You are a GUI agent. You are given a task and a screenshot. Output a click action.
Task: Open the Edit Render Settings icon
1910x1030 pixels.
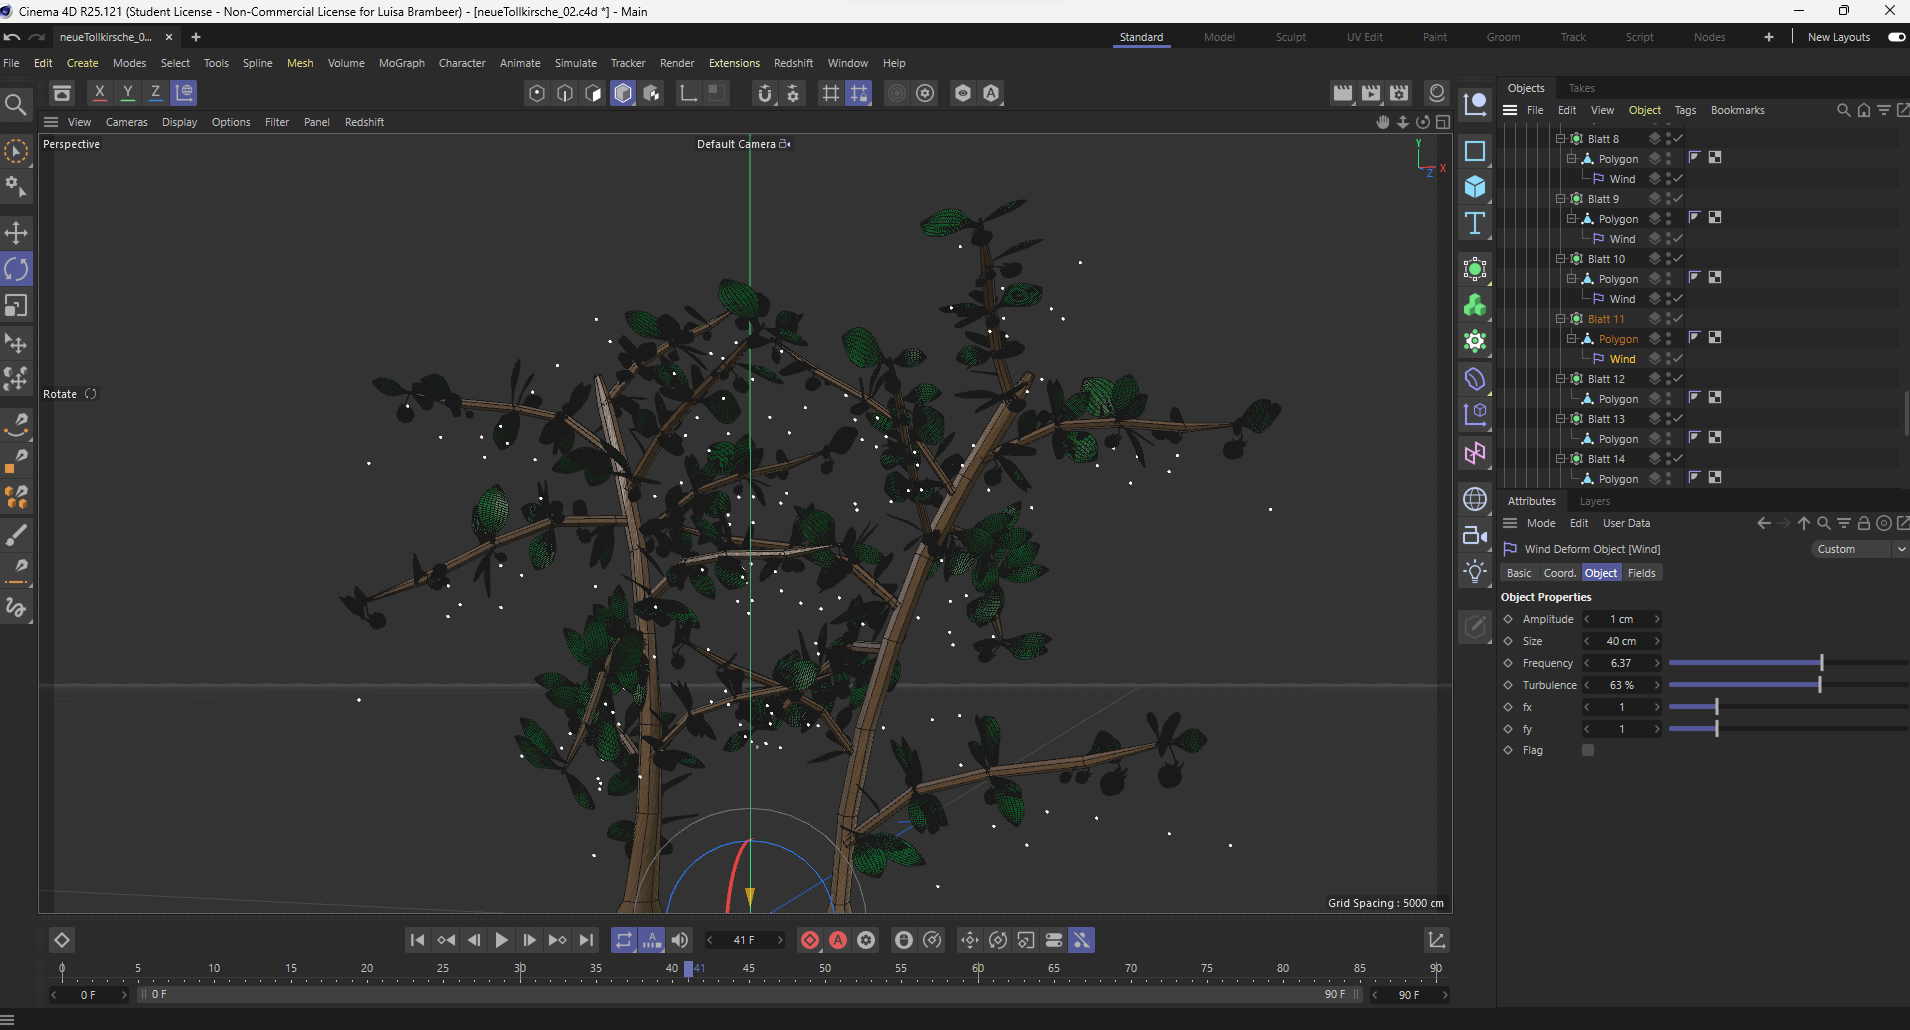[1399, 93]
